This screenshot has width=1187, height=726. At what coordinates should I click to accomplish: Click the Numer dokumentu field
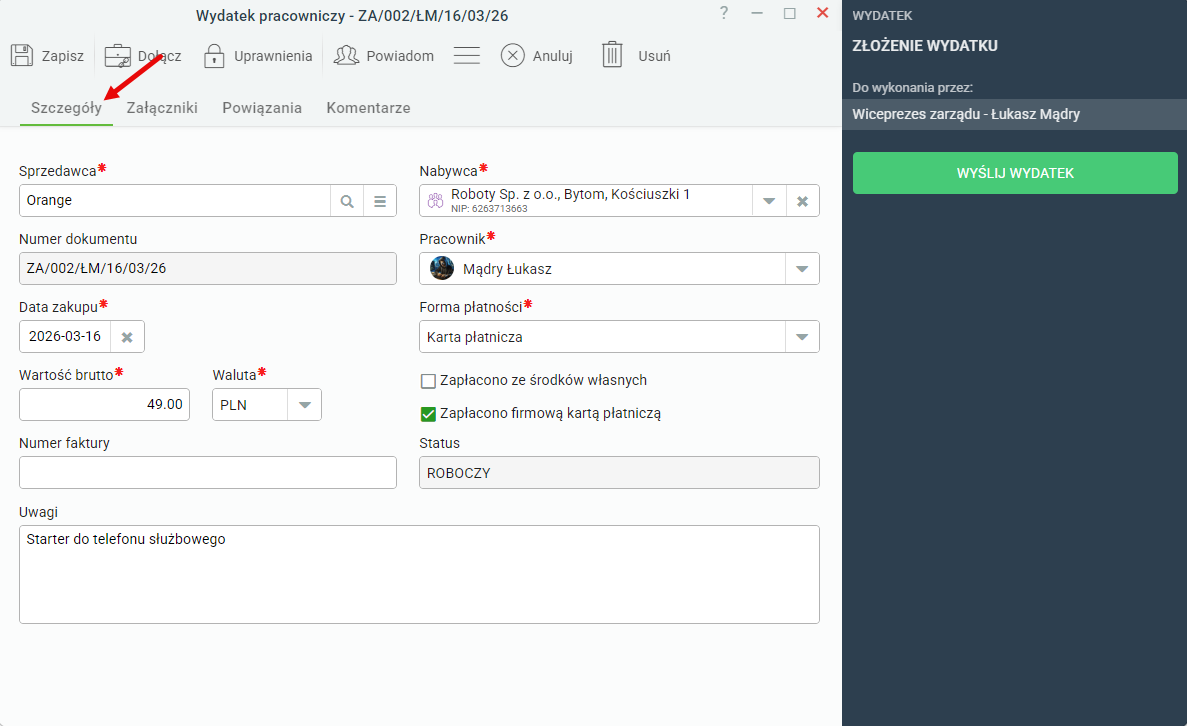click(x=207, y=269)
